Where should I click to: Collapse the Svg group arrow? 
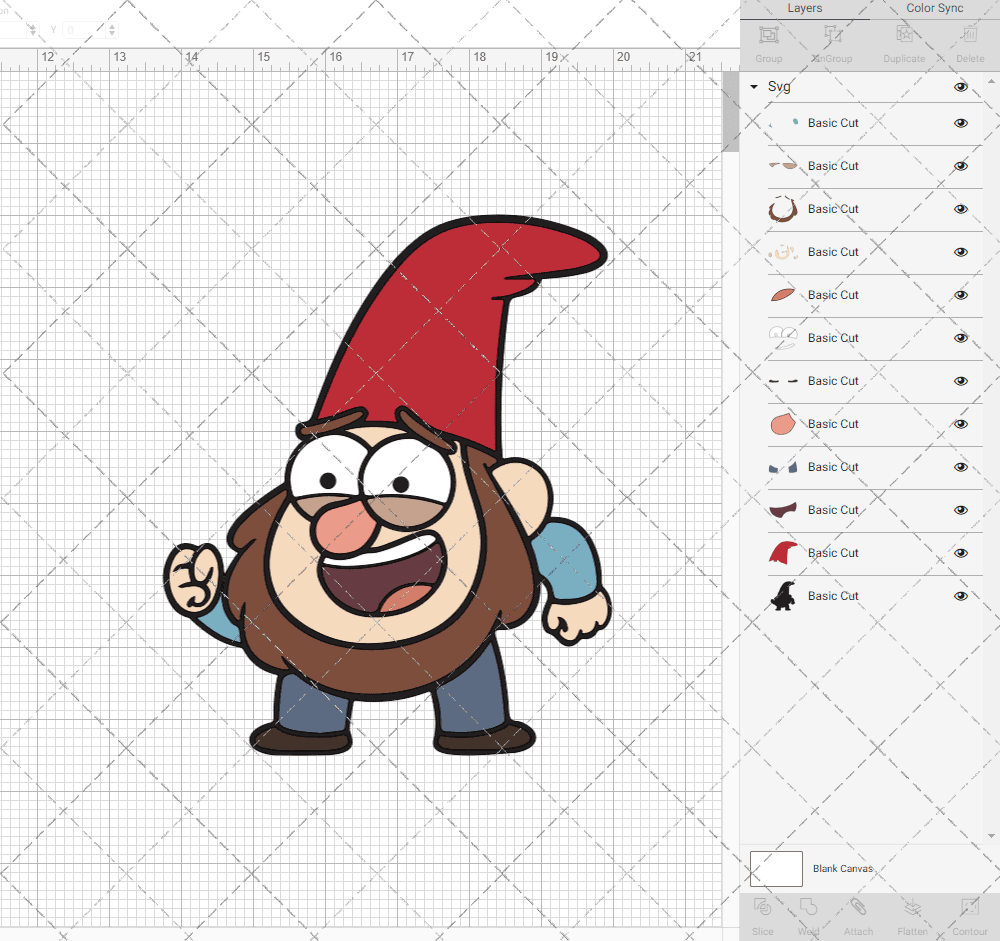coord(754,87)
